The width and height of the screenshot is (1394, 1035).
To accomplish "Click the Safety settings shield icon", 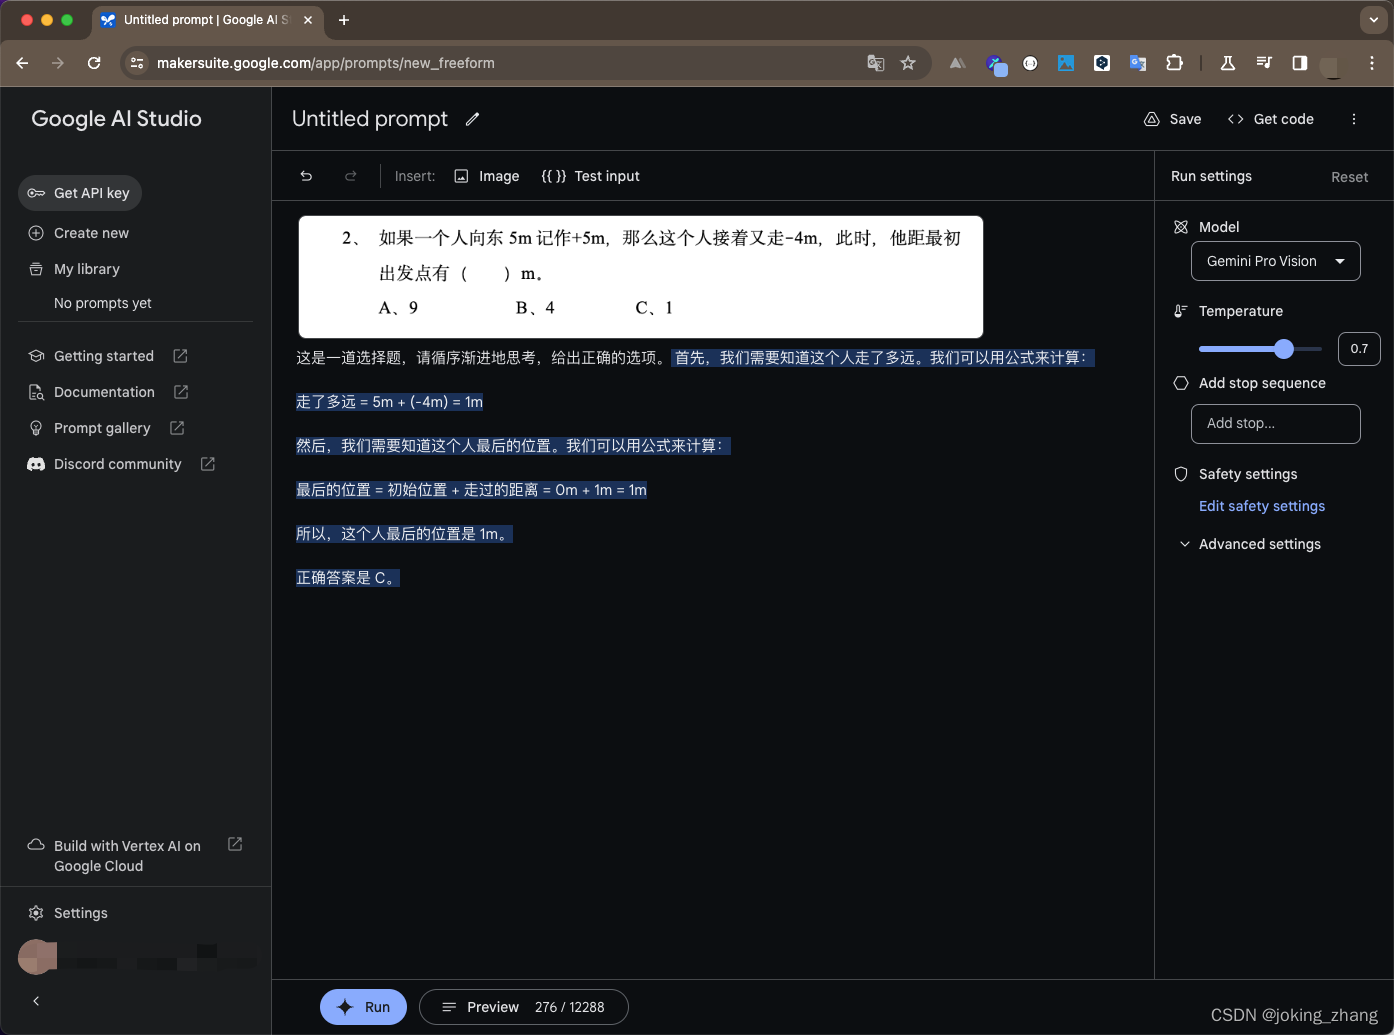I will (1181, 474).
